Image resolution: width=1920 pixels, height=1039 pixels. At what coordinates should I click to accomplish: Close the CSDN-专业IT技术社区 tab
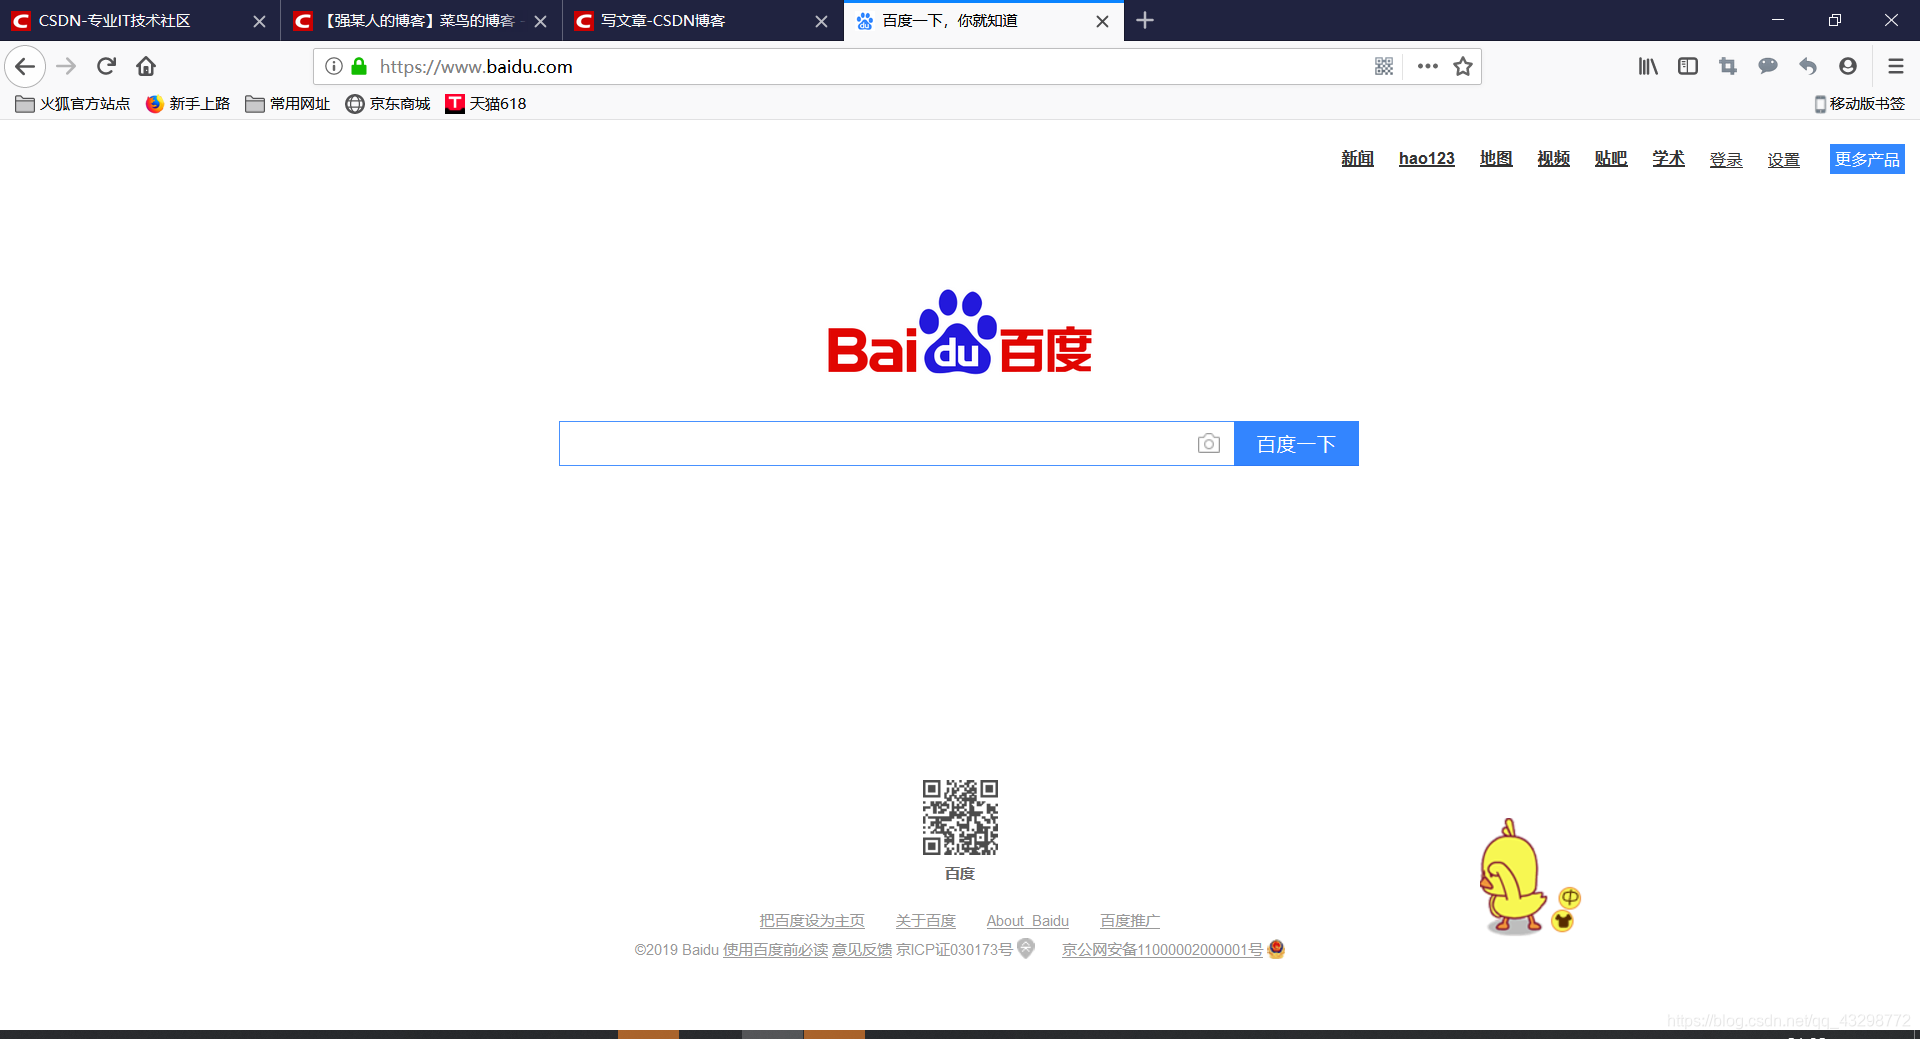click(x=259, y=21)
